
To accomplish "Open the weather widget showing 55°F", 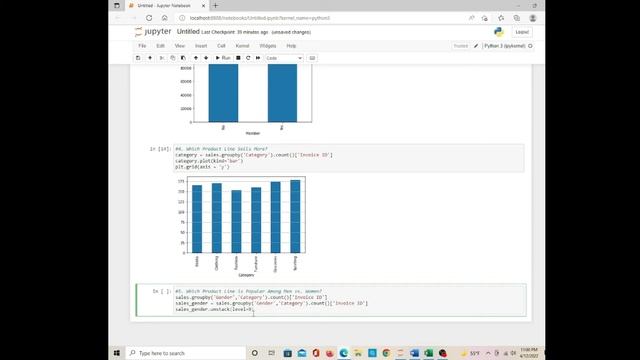I will tap(470, 353).
